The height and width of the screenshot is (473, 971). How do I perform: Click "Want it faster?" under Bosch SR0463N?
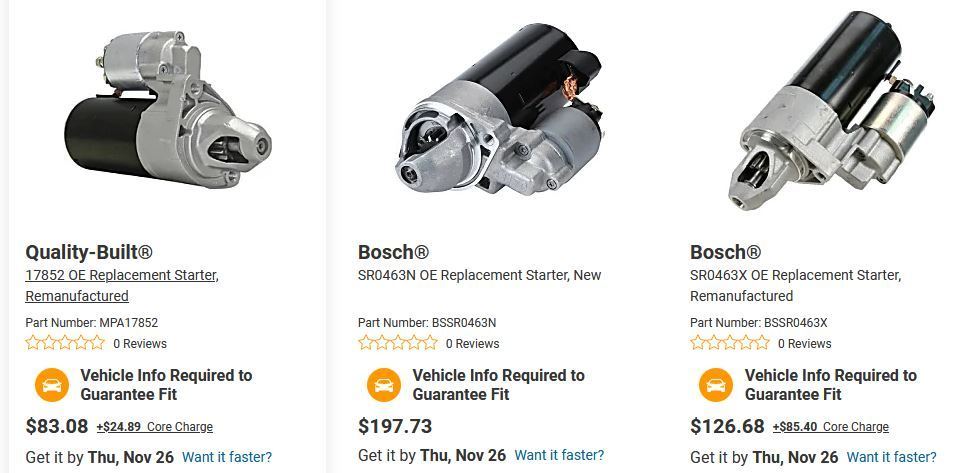(x=559, y=455)
